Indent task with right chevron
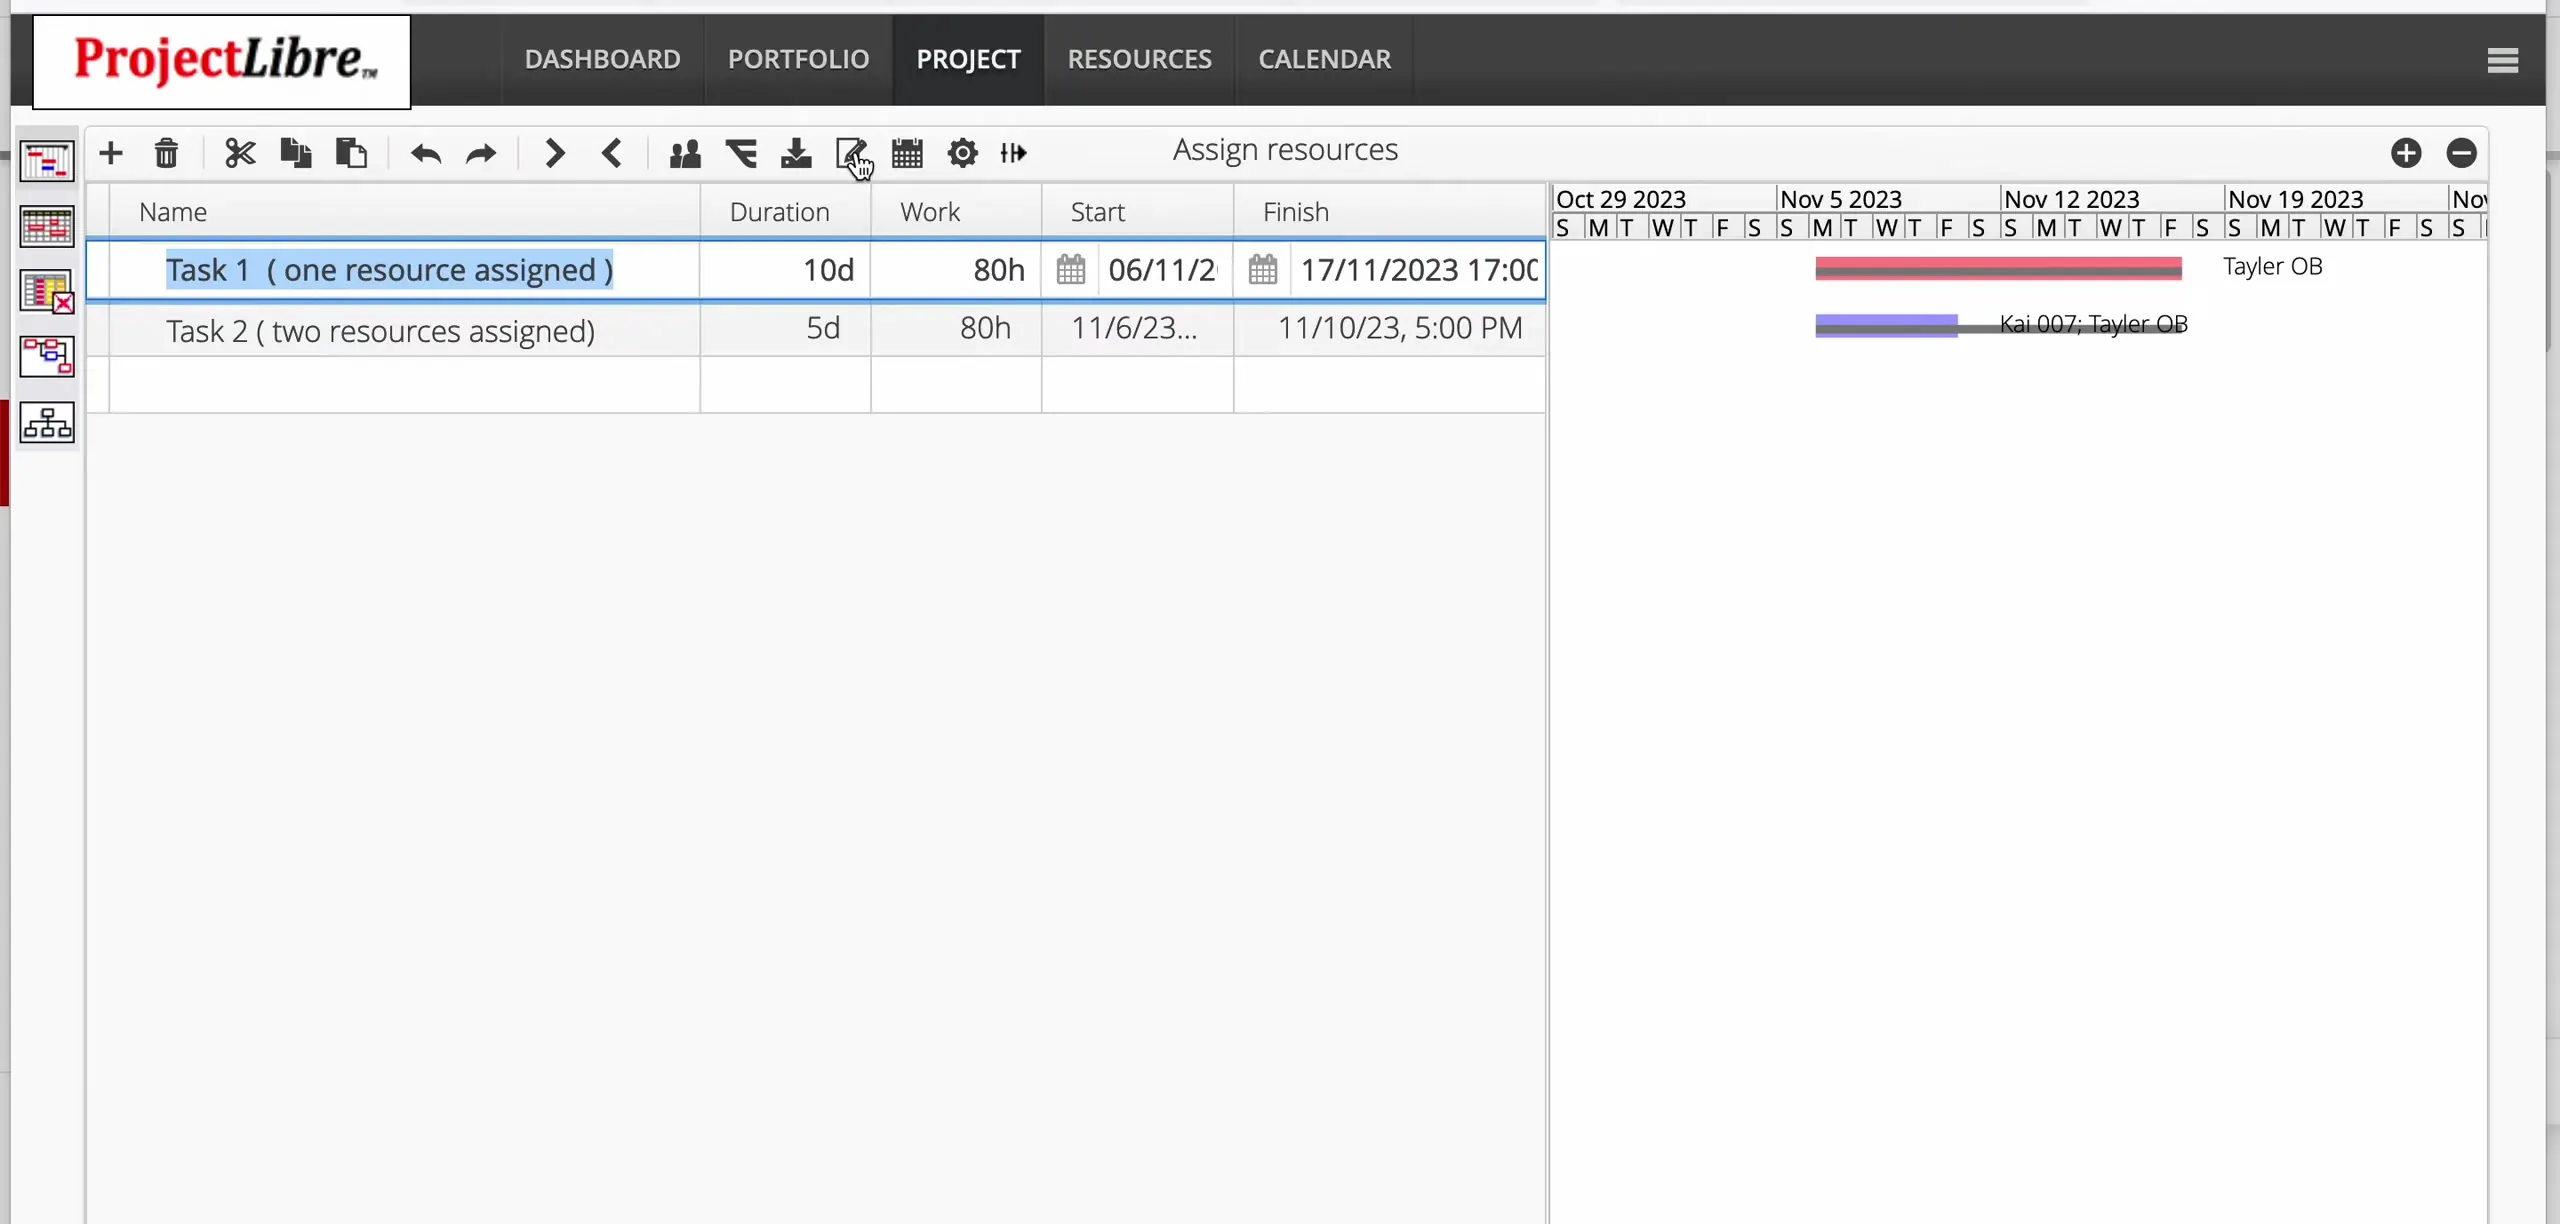This screenshot has height=1224, width=2560. [555, 153]
